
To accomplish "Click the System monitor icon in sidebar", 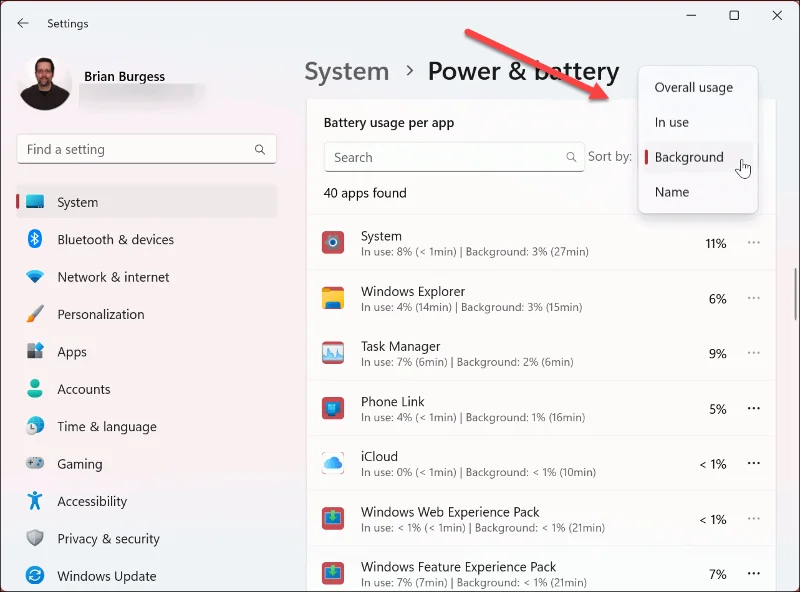I will 35,202.
